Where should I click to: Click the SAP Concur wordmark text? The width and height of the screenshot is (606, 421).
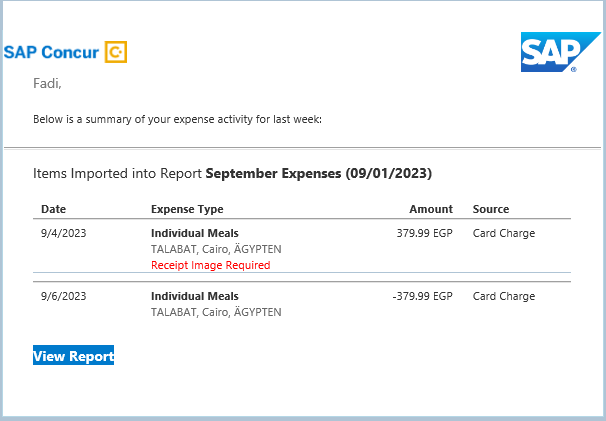(51, 52)
